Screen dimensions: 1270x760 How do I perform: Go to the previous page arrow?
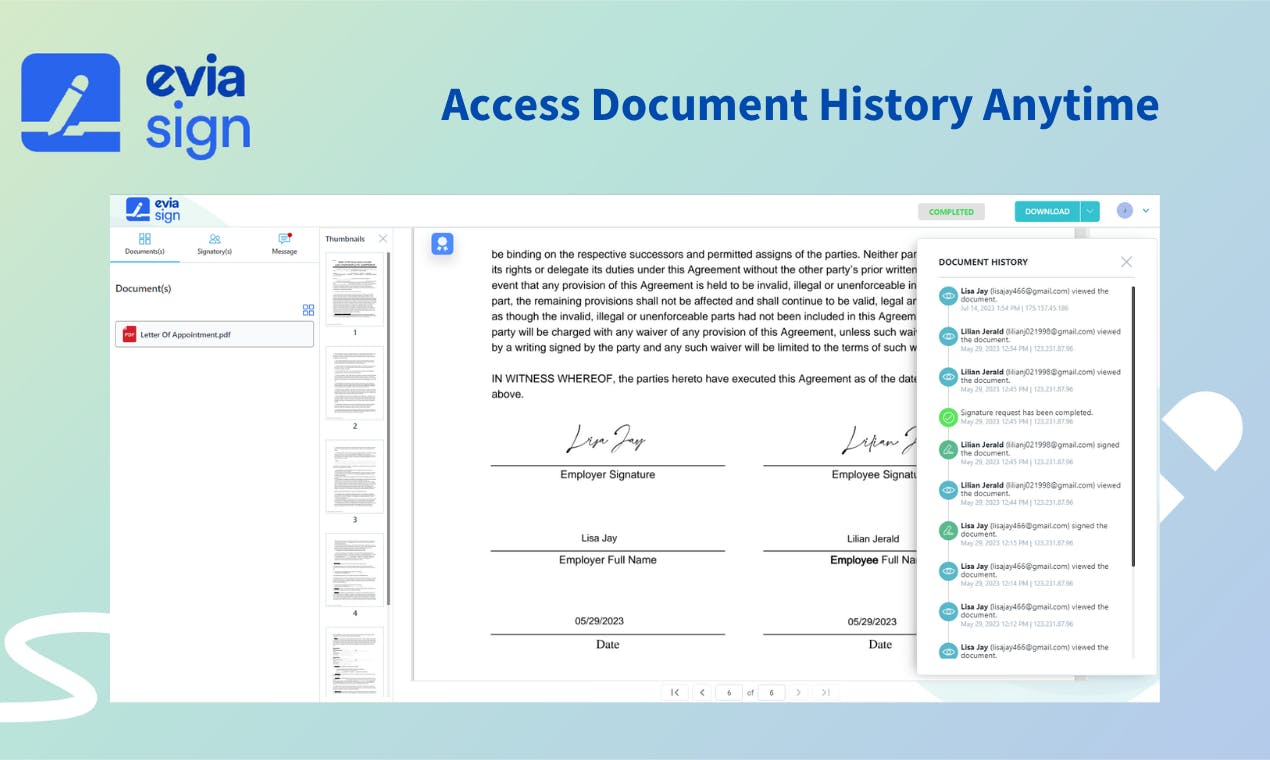(x=702, y=692)
